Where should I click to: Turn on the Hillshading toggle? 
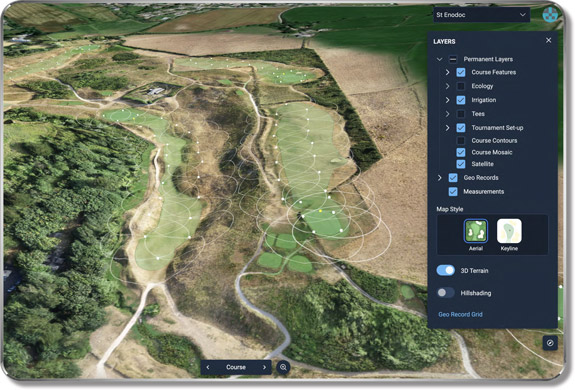(446, 292)
